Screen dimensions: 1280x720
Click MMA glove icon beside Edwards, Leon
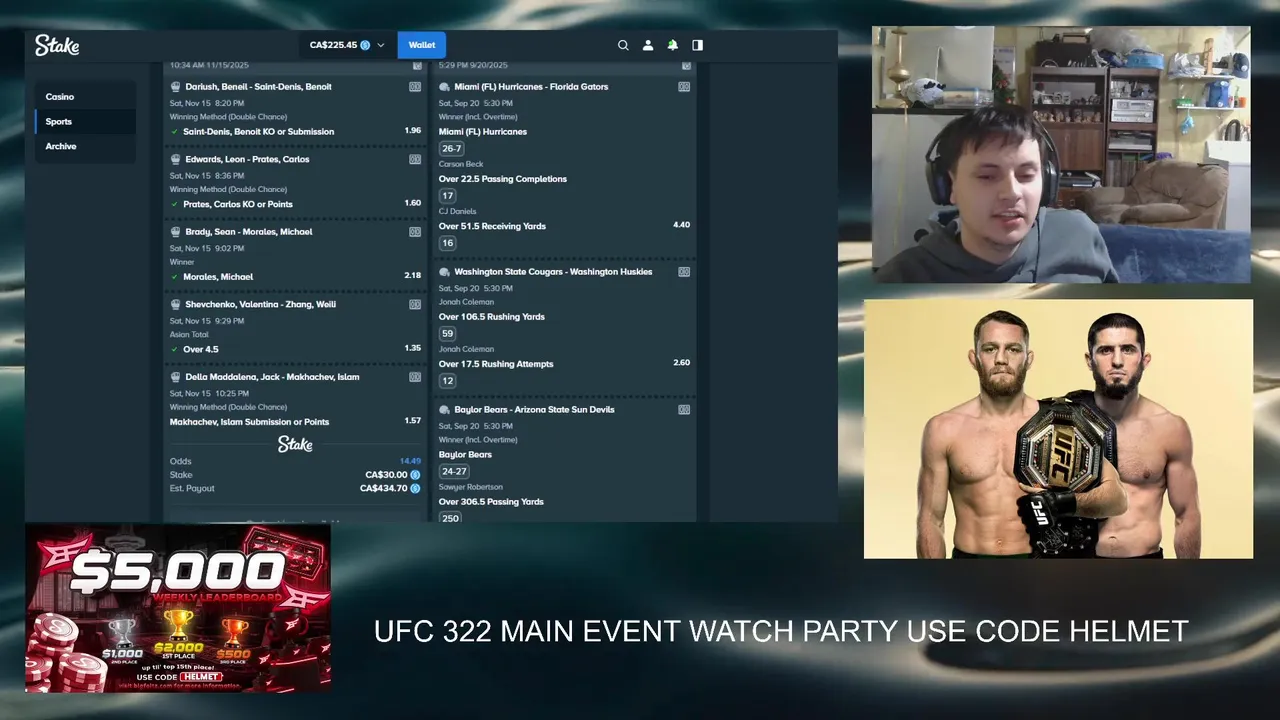pyautogui.click(x=175, y=159)
